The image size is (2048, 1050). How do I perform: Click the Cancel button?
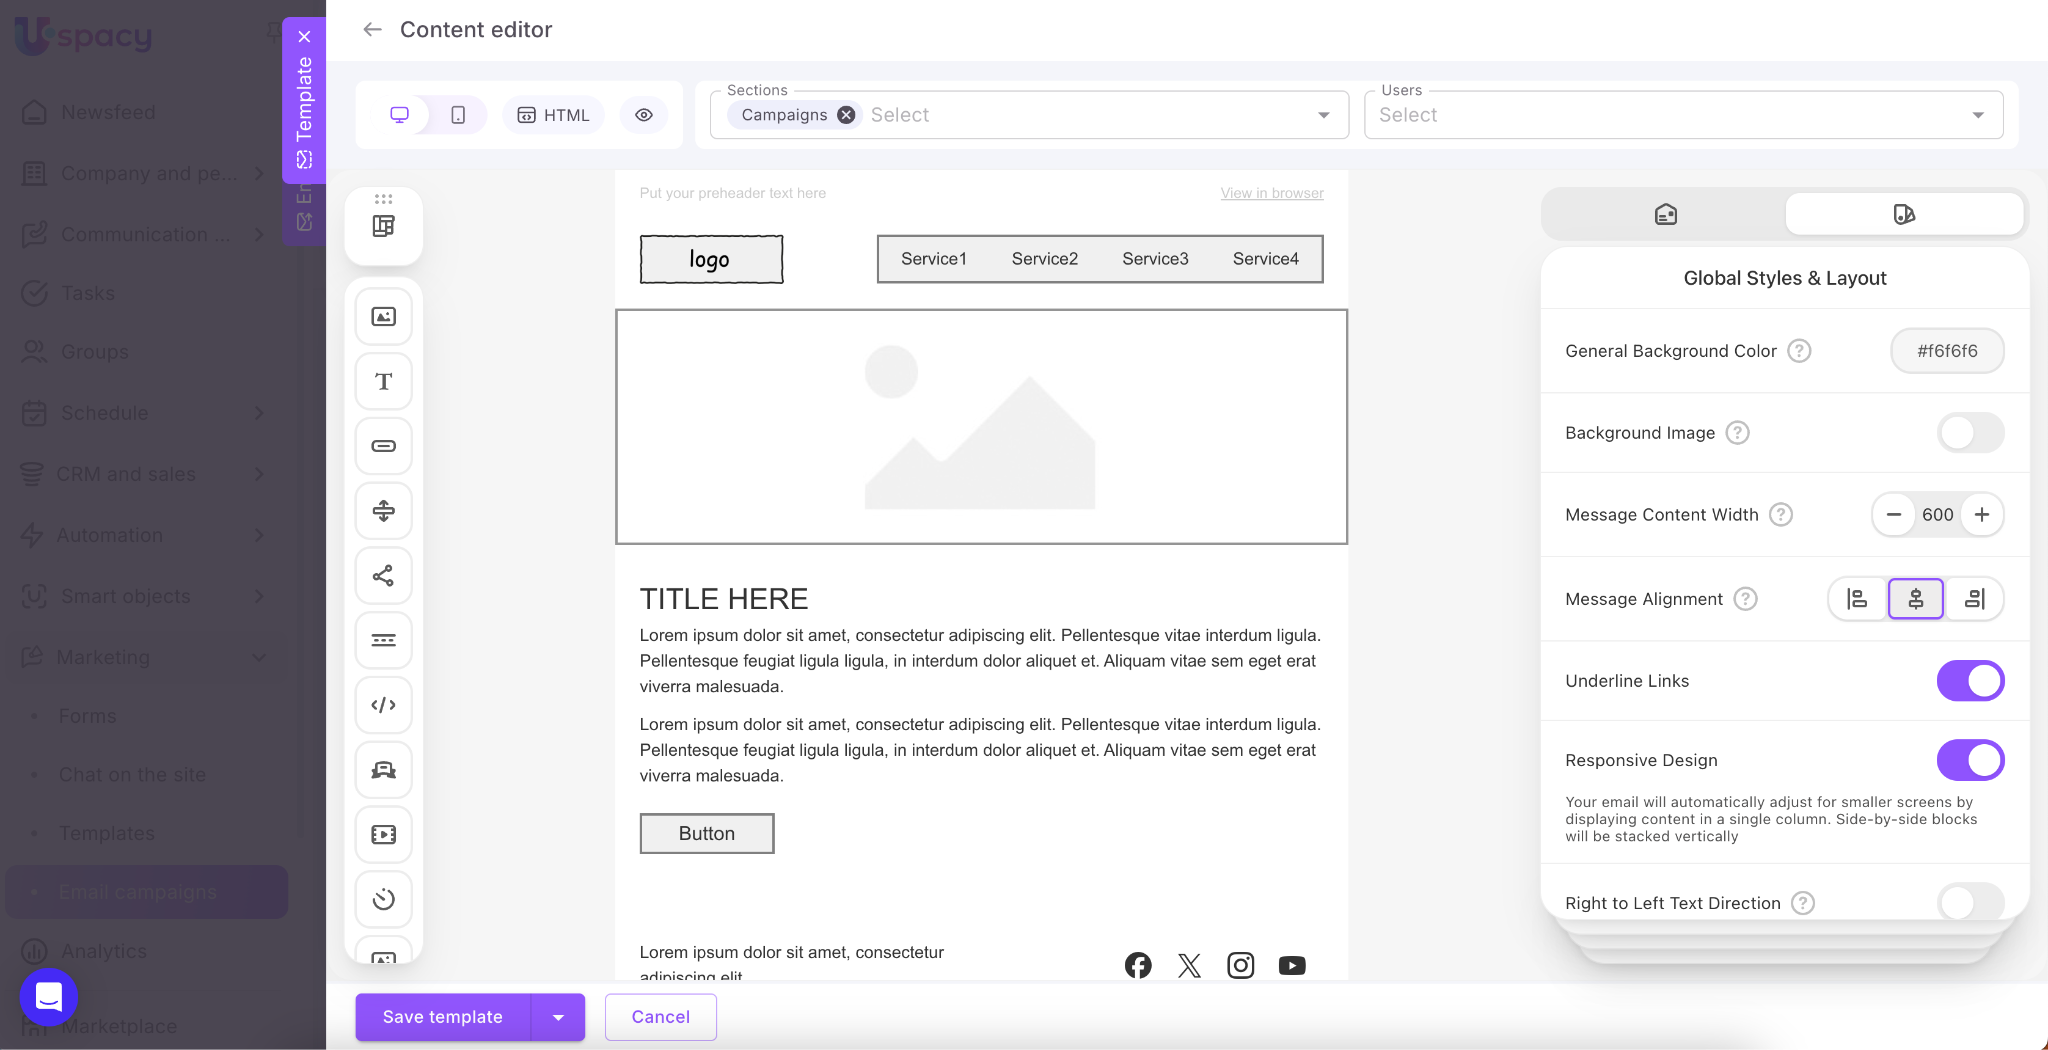pyautogui.click(x=660, y=1017)
